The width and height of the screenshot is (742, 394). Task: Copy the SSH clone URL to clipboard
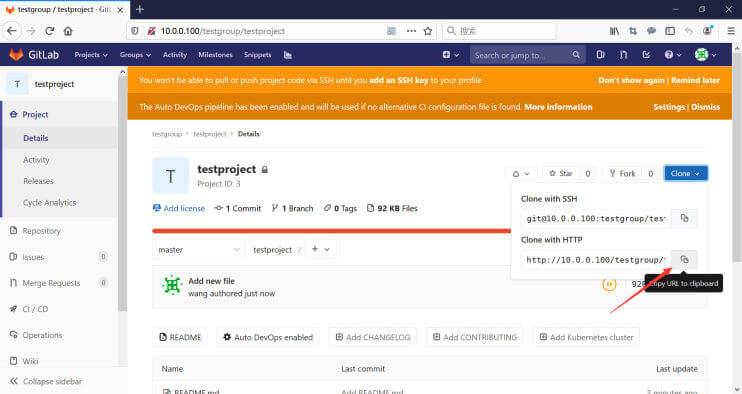click(x=684, y=218)
